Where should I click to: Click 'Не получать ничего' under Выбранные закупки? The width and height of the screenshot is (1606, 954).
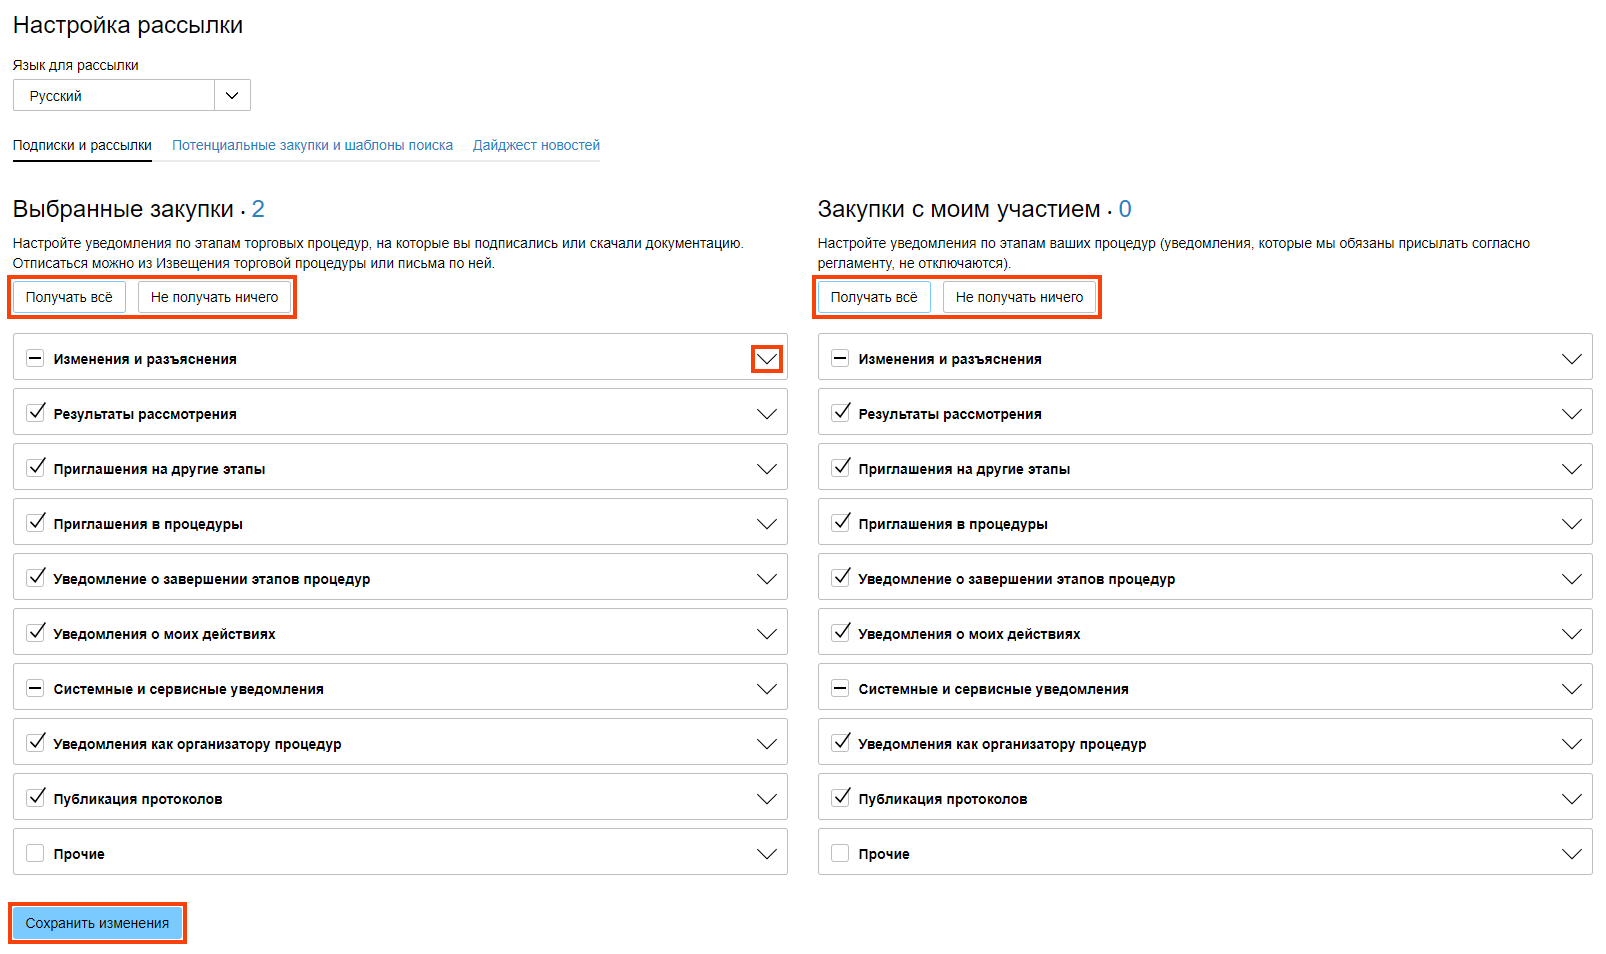214,297
